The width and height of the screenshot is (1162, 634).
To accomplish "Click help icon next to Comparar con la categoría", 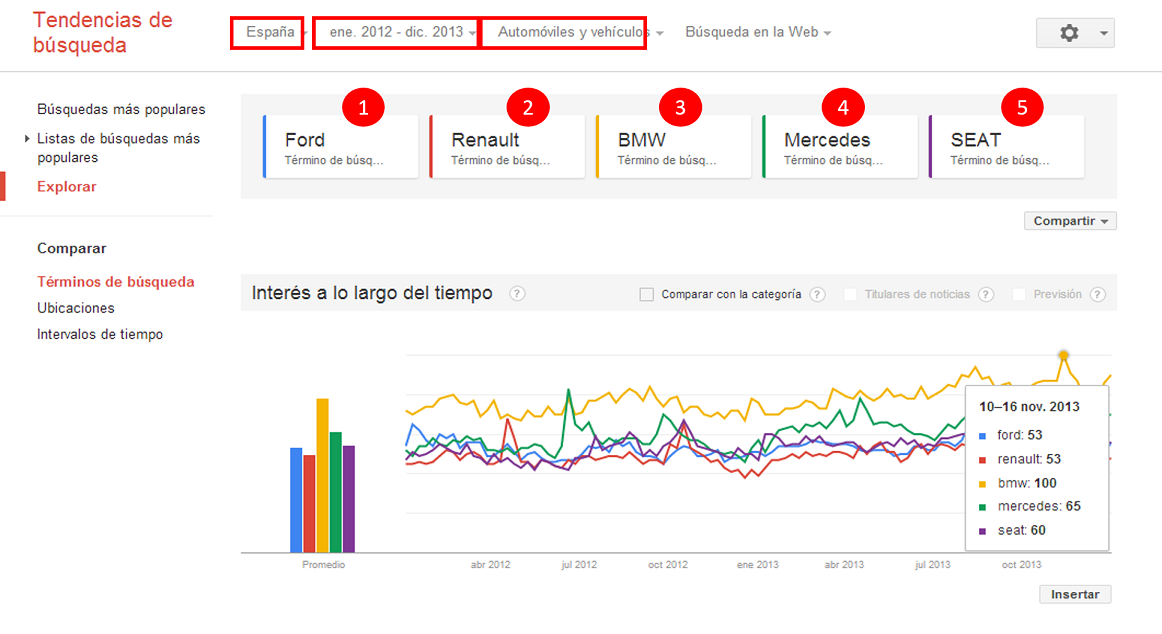I will (x=817, y=295).
